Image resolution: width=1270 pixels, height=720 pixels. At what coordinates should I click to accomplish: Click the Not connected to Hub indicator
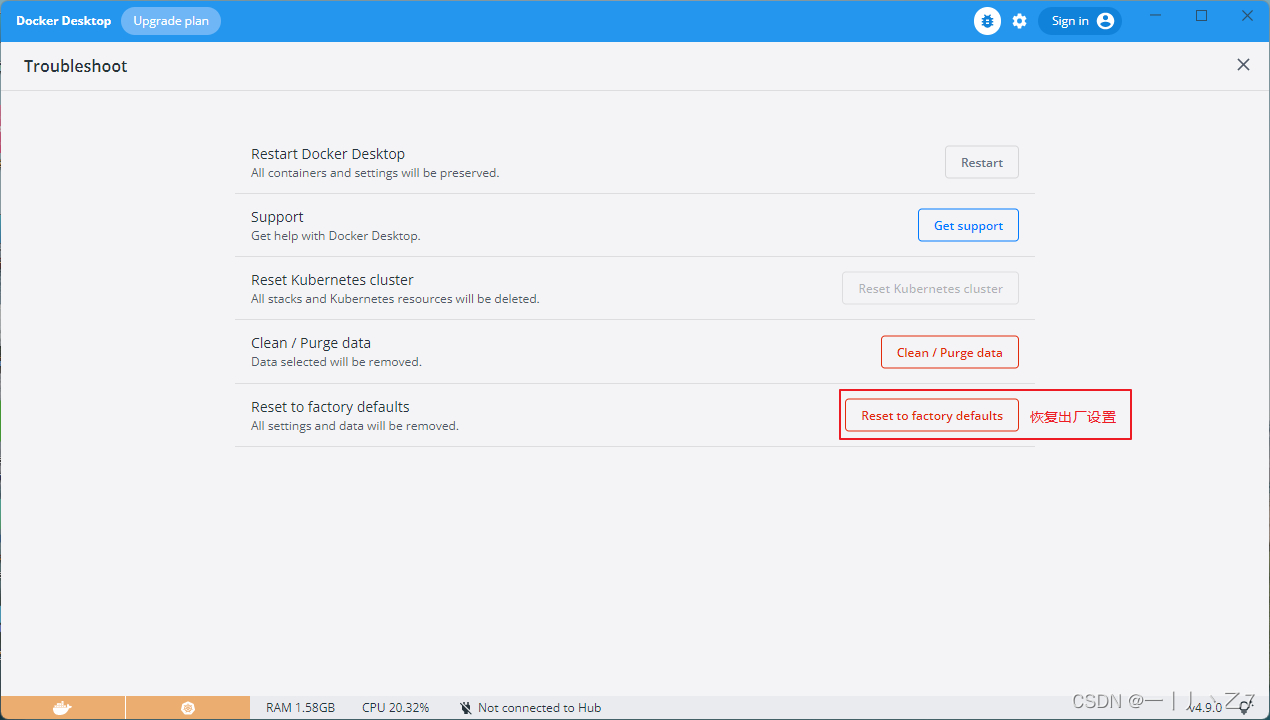[x=530, y=708]
